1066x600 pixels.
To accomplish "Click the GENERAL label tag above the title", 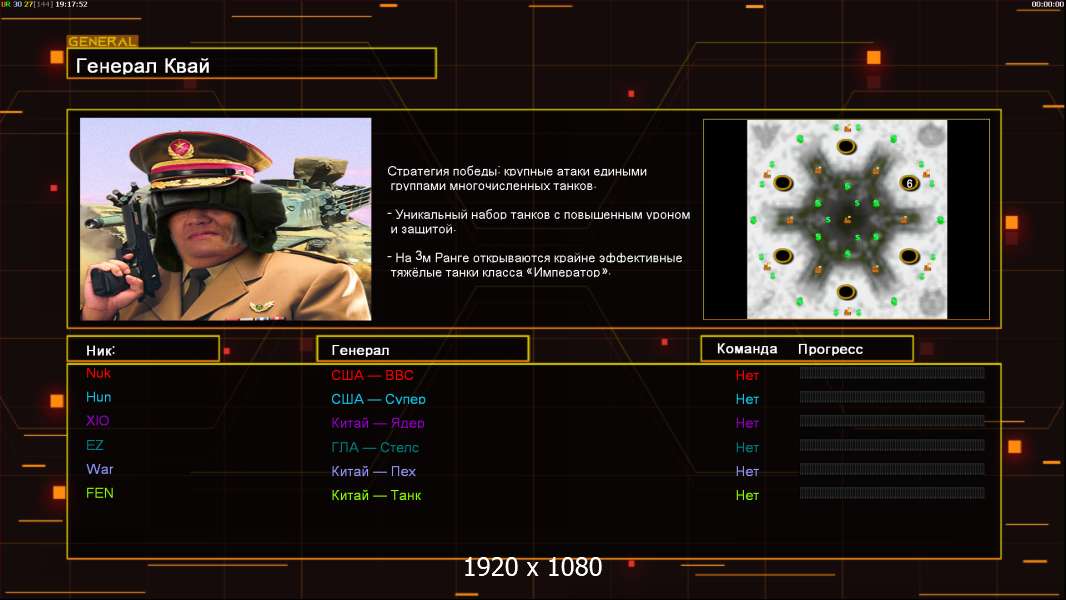I will pyautogui.click(x=102, y=42).
